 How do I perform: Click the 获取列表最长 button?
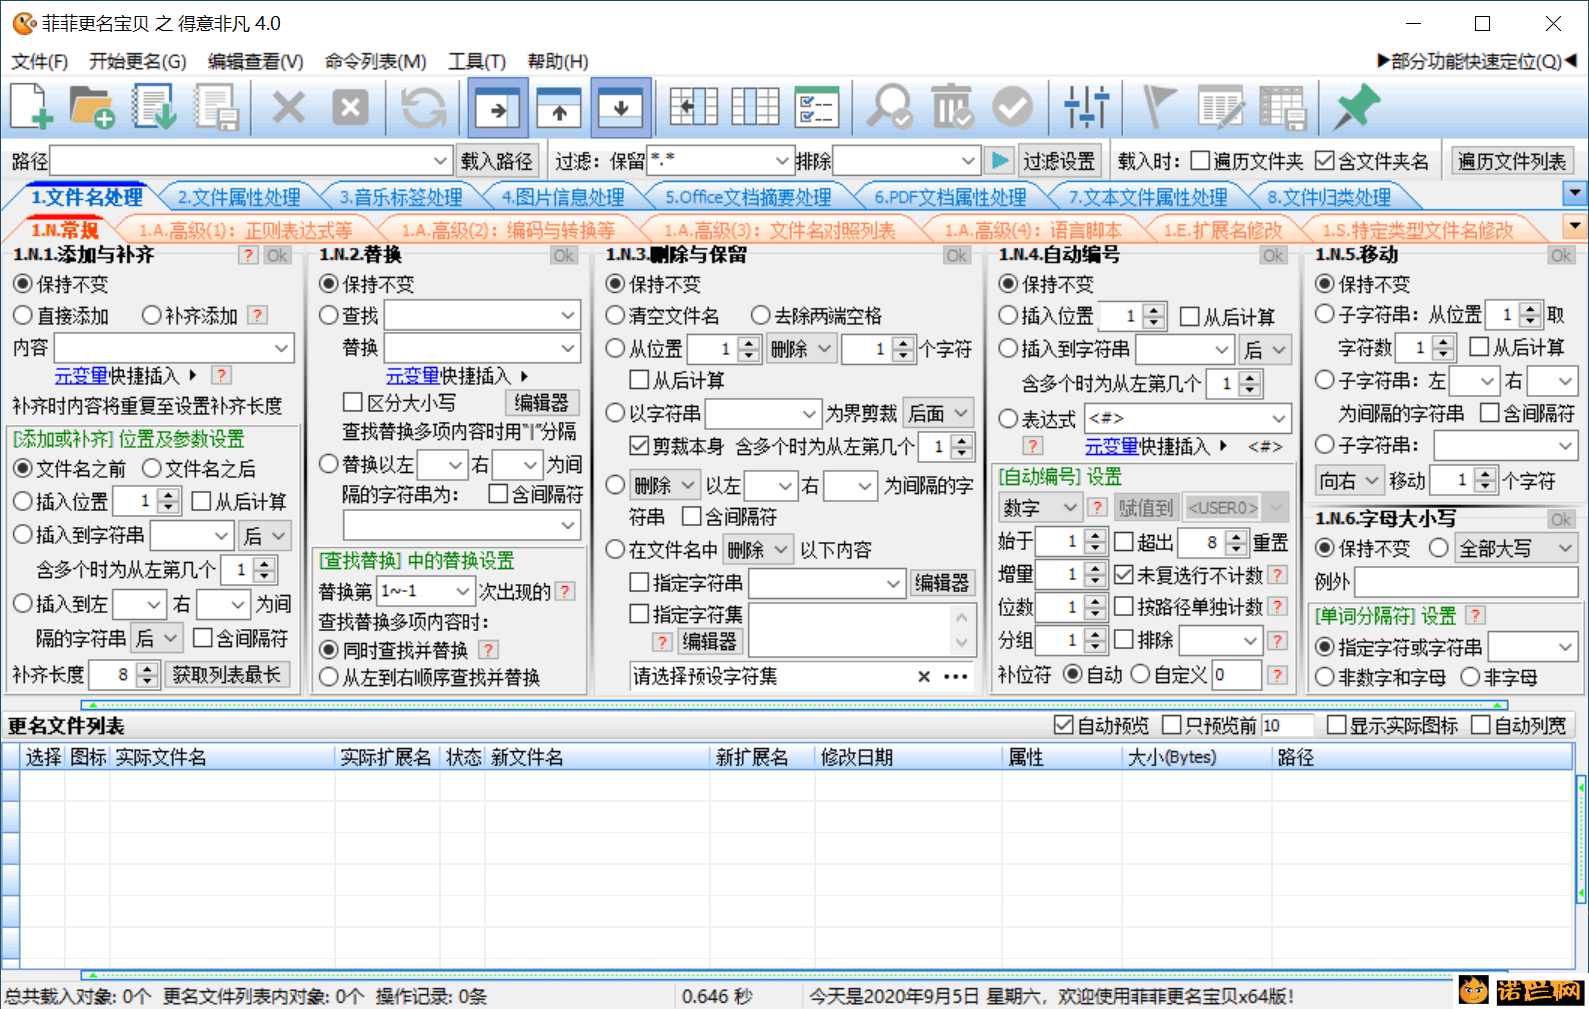(x=227, y=674)
